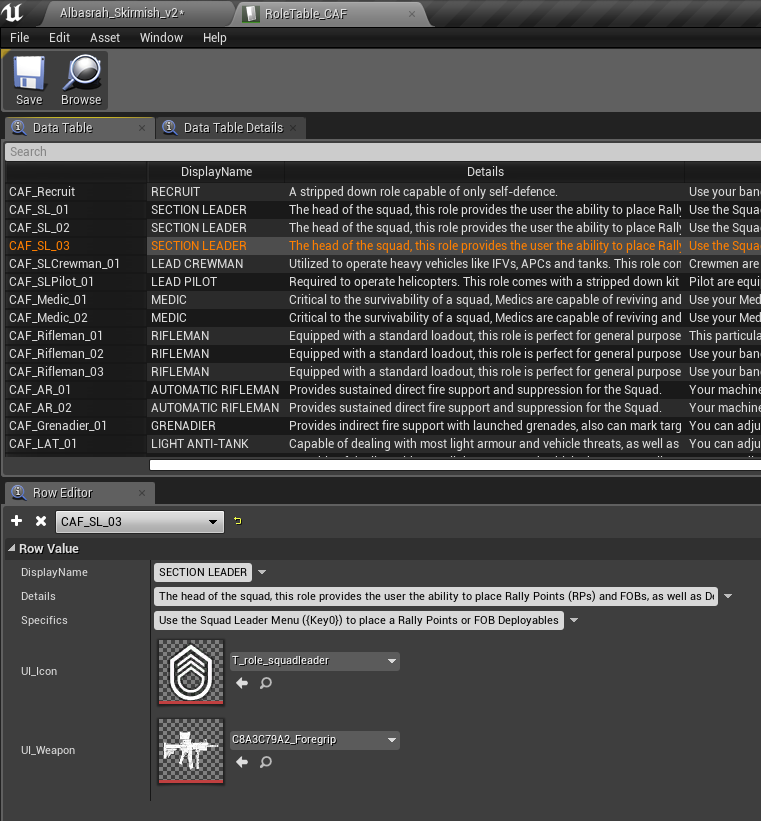761x821 pixels.
Task: Expand the DisplayName text options arrow
Action: pyautogui.click(x=262, y=572)
